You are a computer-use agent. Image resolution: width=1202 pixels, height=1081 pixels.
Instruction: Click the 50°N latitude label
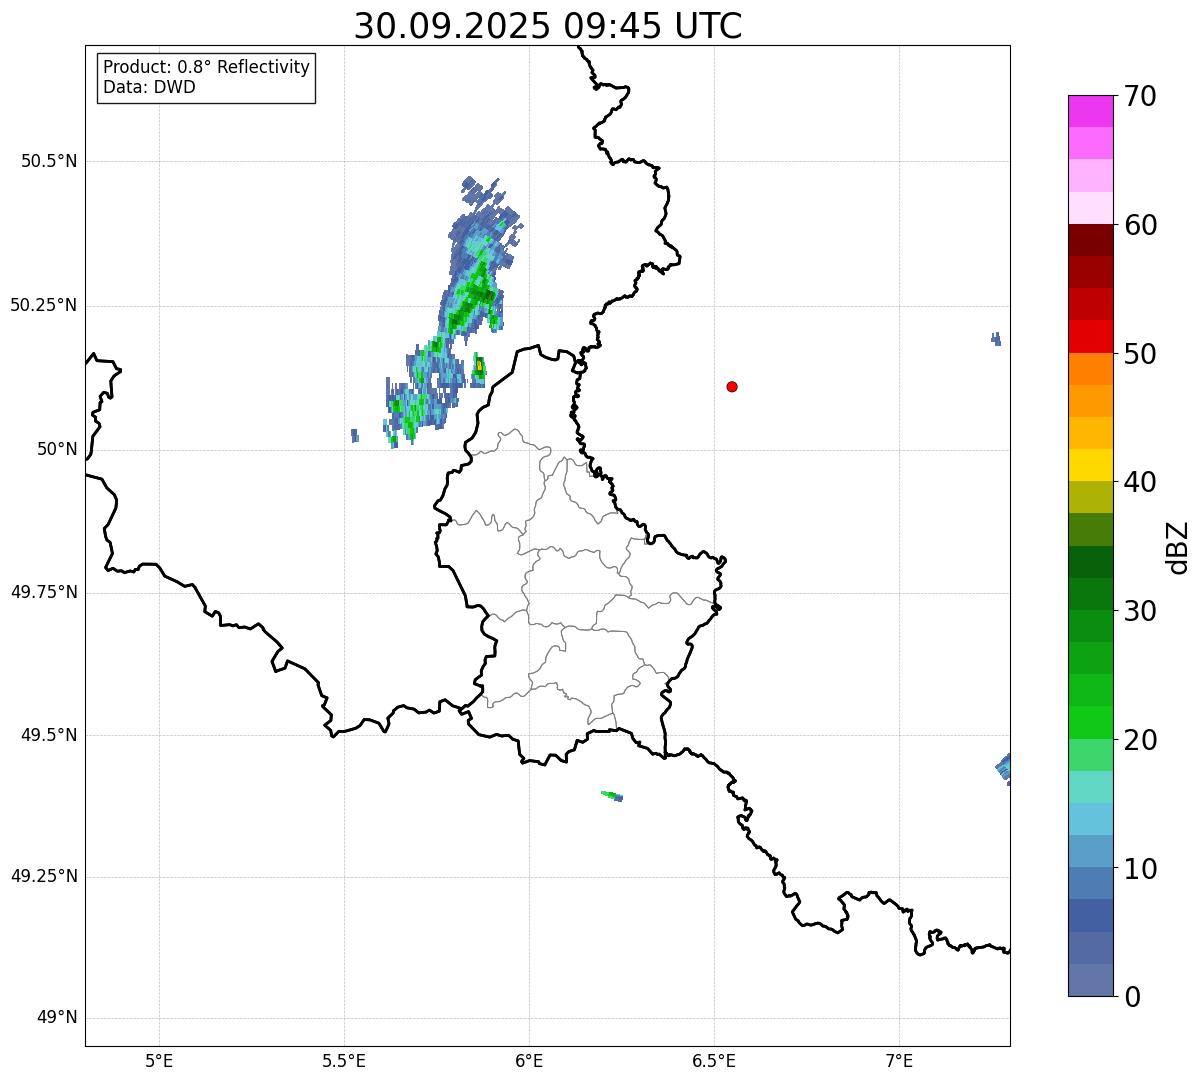[57, 449]
